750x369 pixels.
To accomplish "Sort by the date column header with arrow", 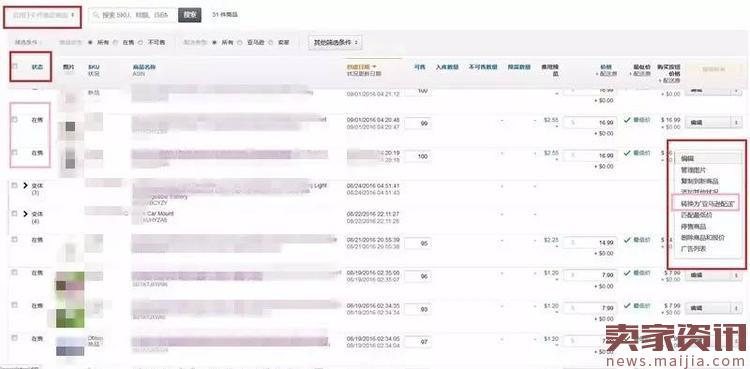I will tap(362, 67).
